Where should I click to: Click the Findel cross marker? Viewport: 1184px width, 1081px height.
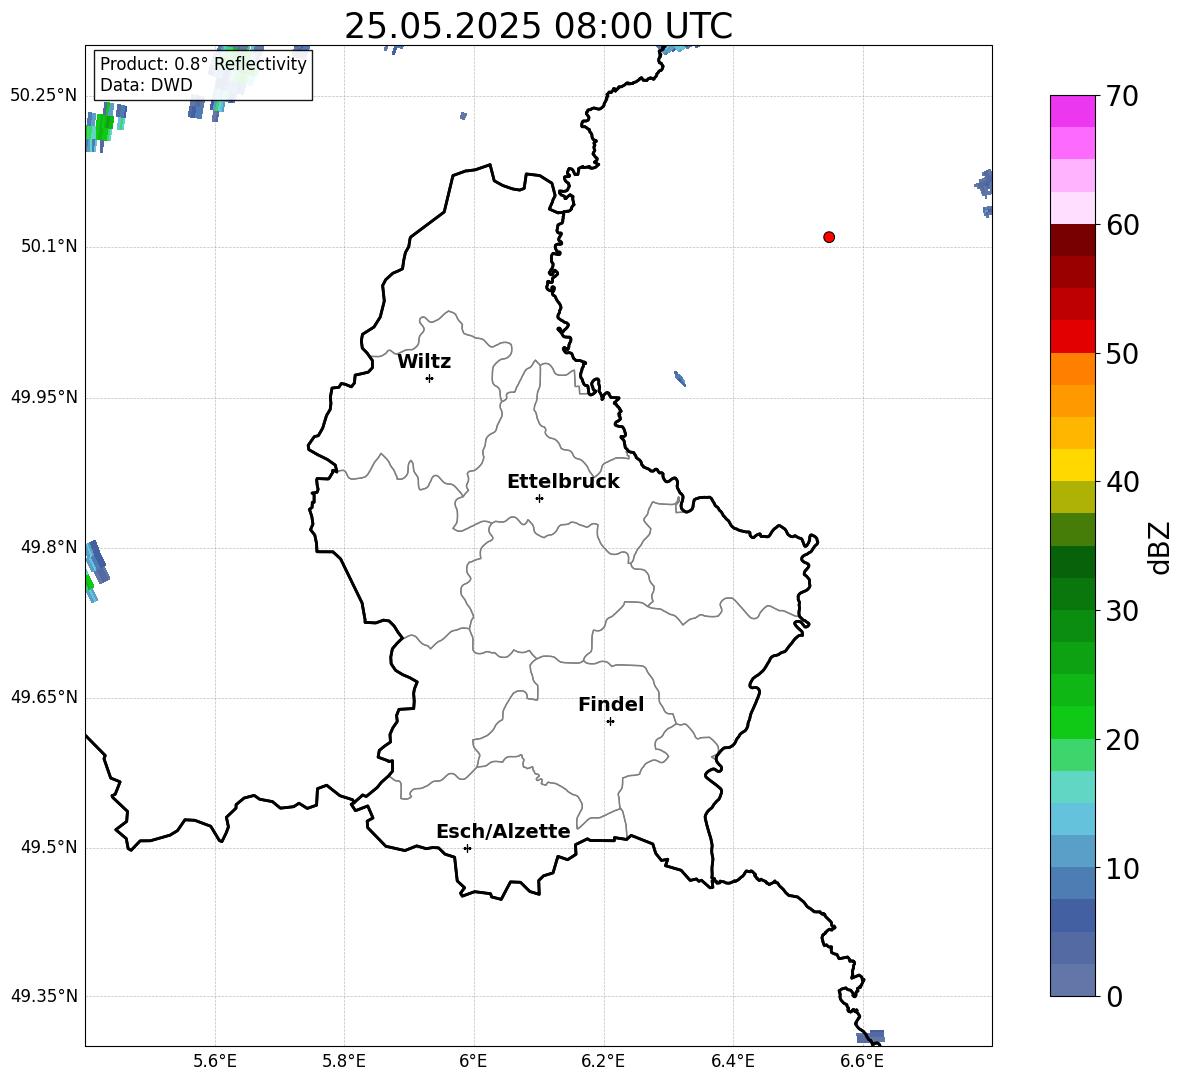pyautogui.click(x=610, y=722)
